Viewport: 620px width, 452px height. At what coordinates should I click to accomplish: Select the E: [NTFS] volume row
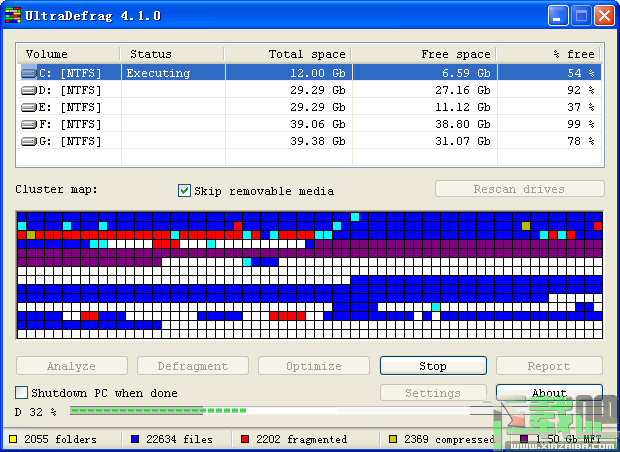coord(309,108)
